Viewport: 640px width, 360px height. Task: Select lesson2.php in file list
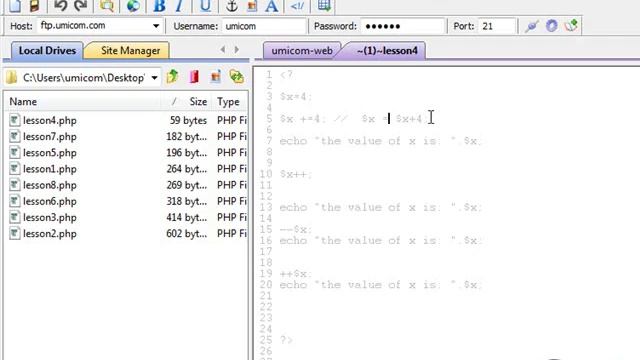[x=49, y=233]
